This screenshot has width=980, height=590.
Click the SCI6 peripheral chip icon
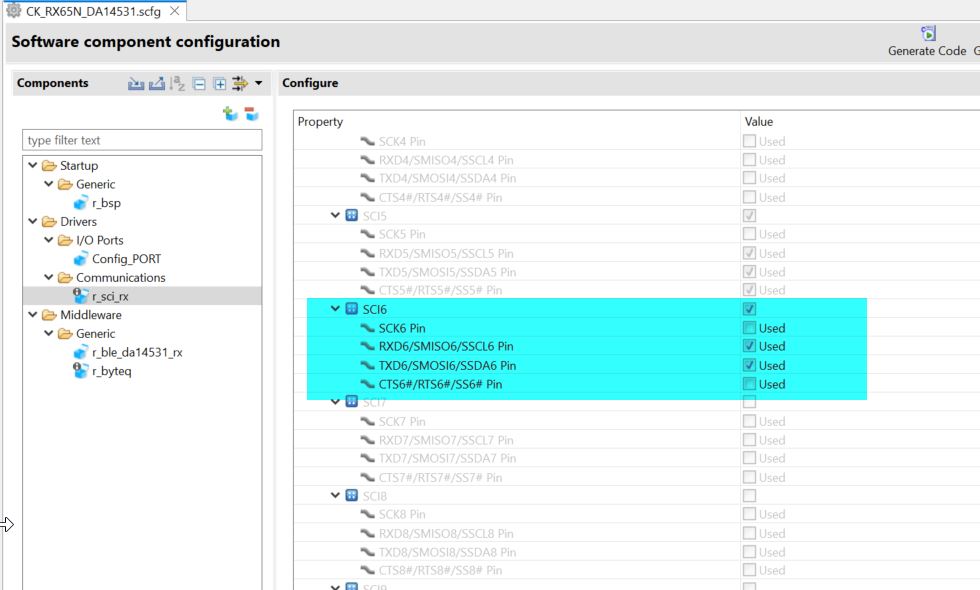(x=352, y=309)
